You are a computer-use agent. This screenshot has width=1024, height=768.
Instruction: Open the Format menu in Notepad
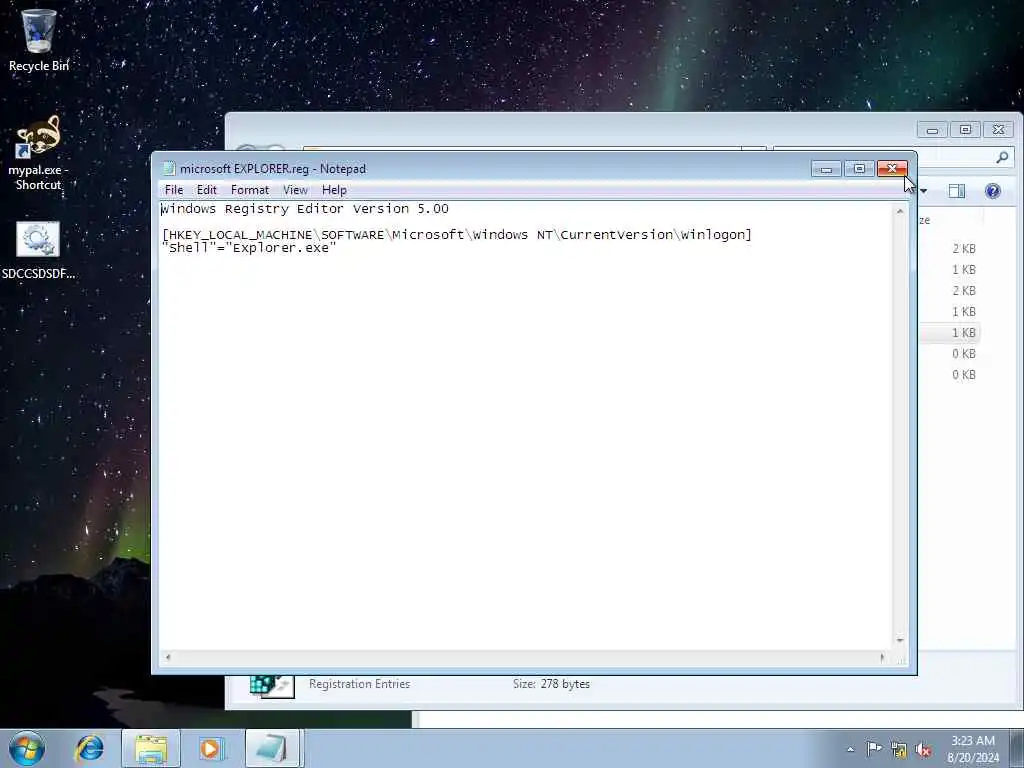pyautogui.click(x=249, y=190)
